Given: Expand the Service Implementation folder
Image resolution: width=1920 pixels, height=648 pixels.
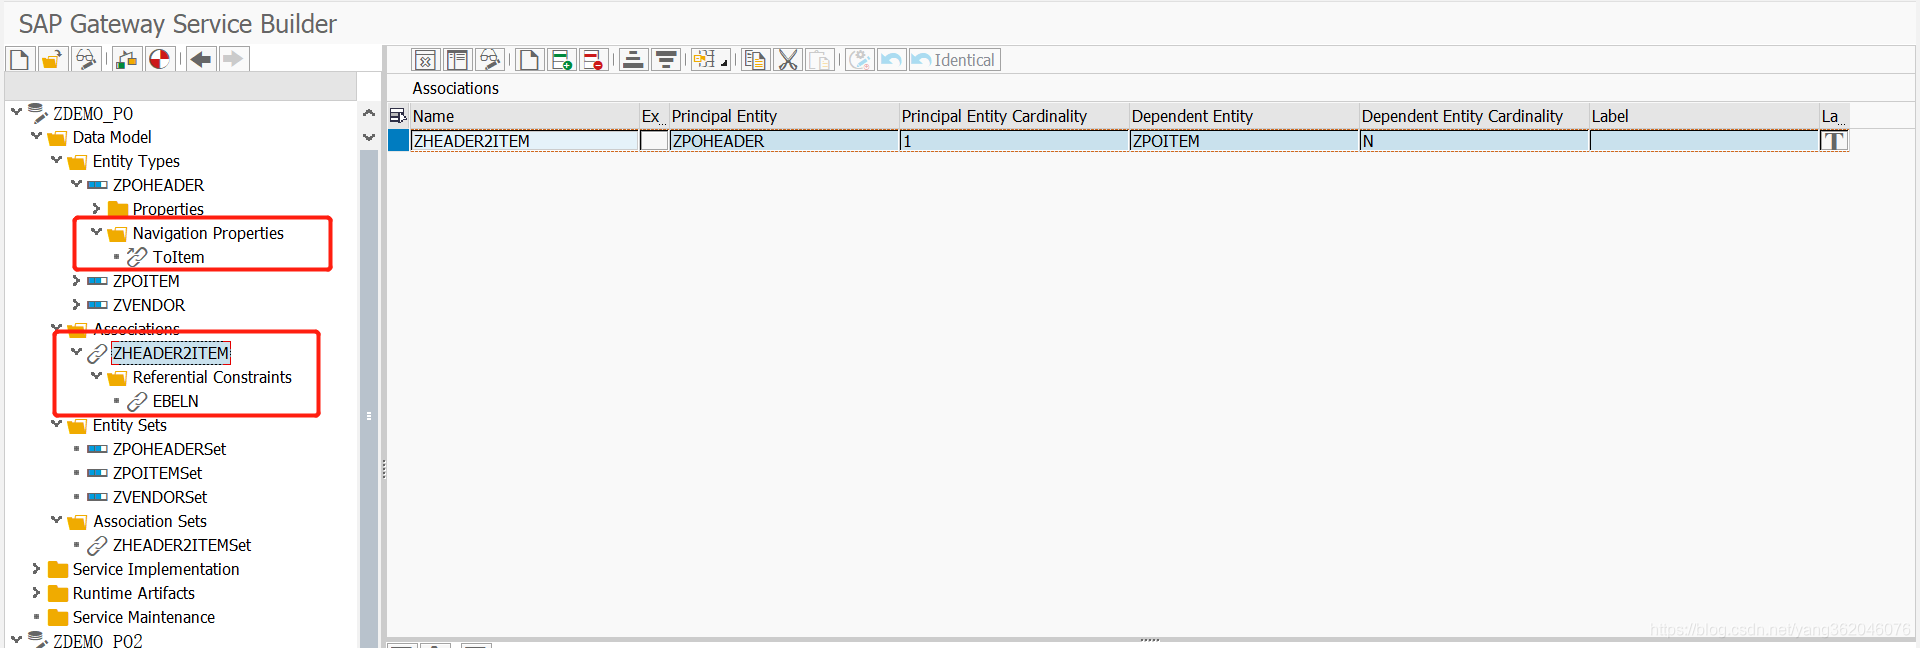Looking at the screenshot, I should pos(37,568).
